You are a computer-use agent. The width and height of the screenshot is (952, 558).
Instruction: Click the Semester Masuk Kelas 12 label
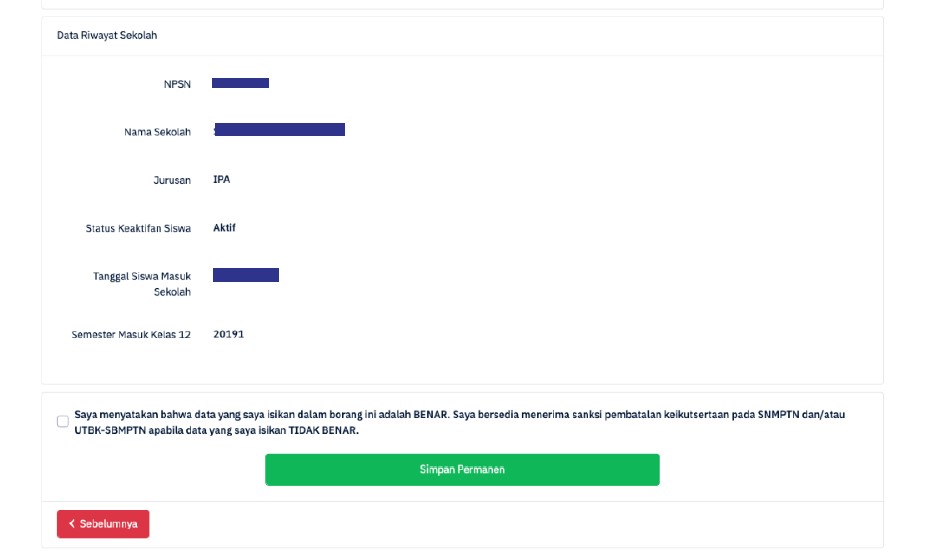[131, 335]
